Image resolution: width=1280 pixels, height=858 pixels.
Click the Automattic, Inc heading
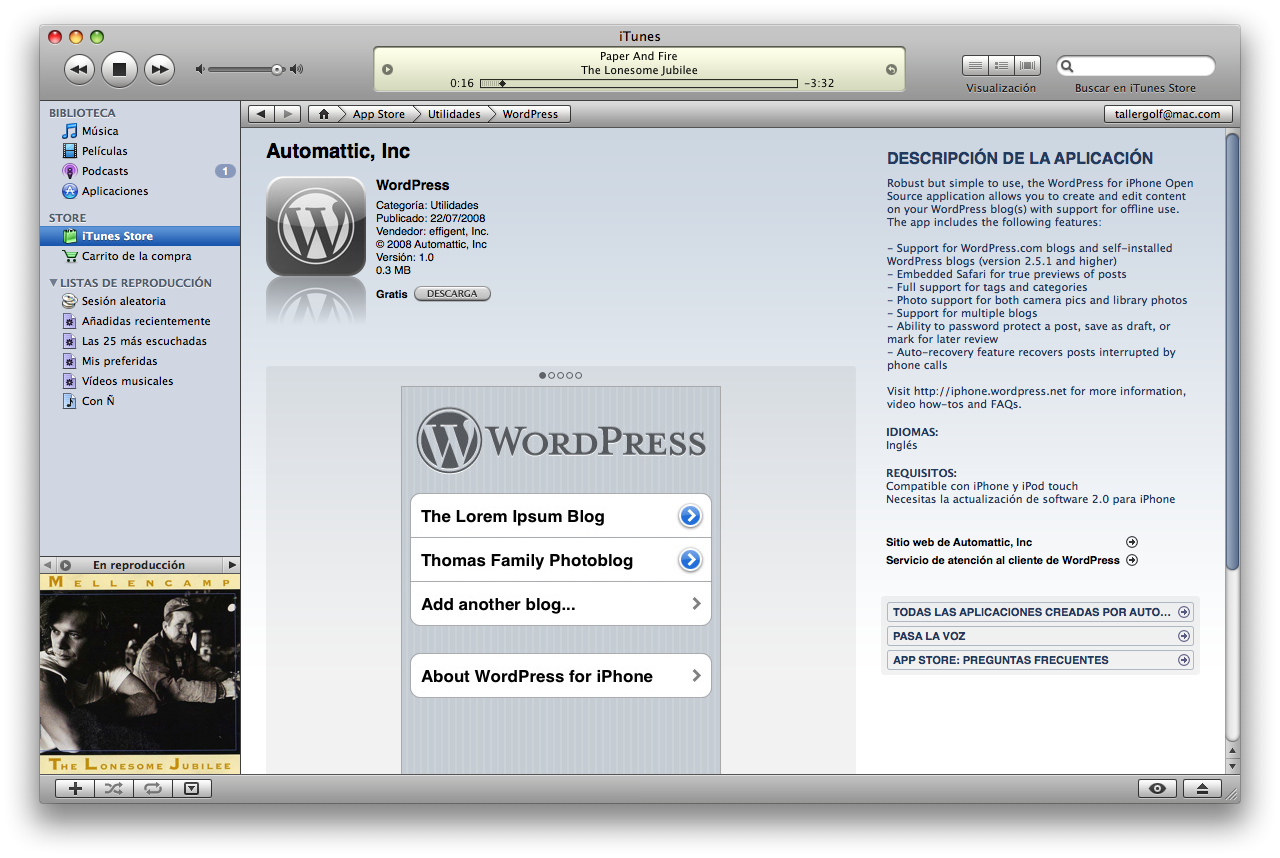338,152
